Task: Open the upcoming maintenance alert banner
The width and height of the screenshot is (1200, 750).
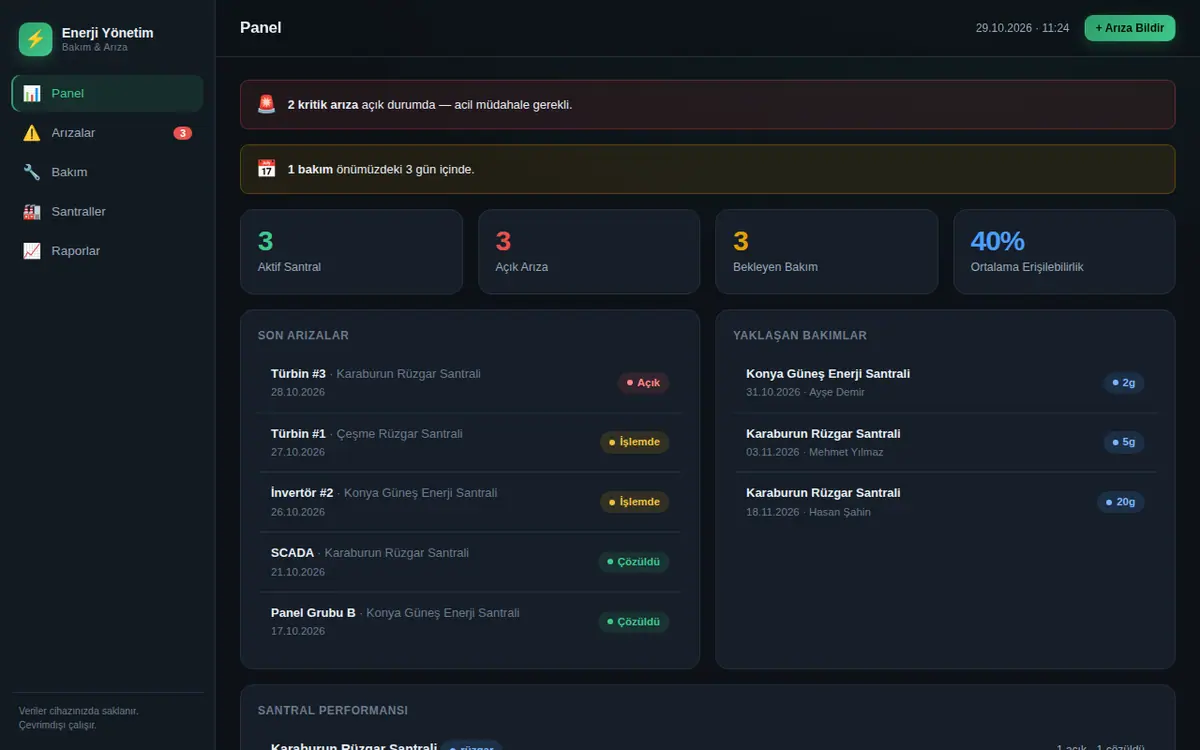Action: coord(707,169)
